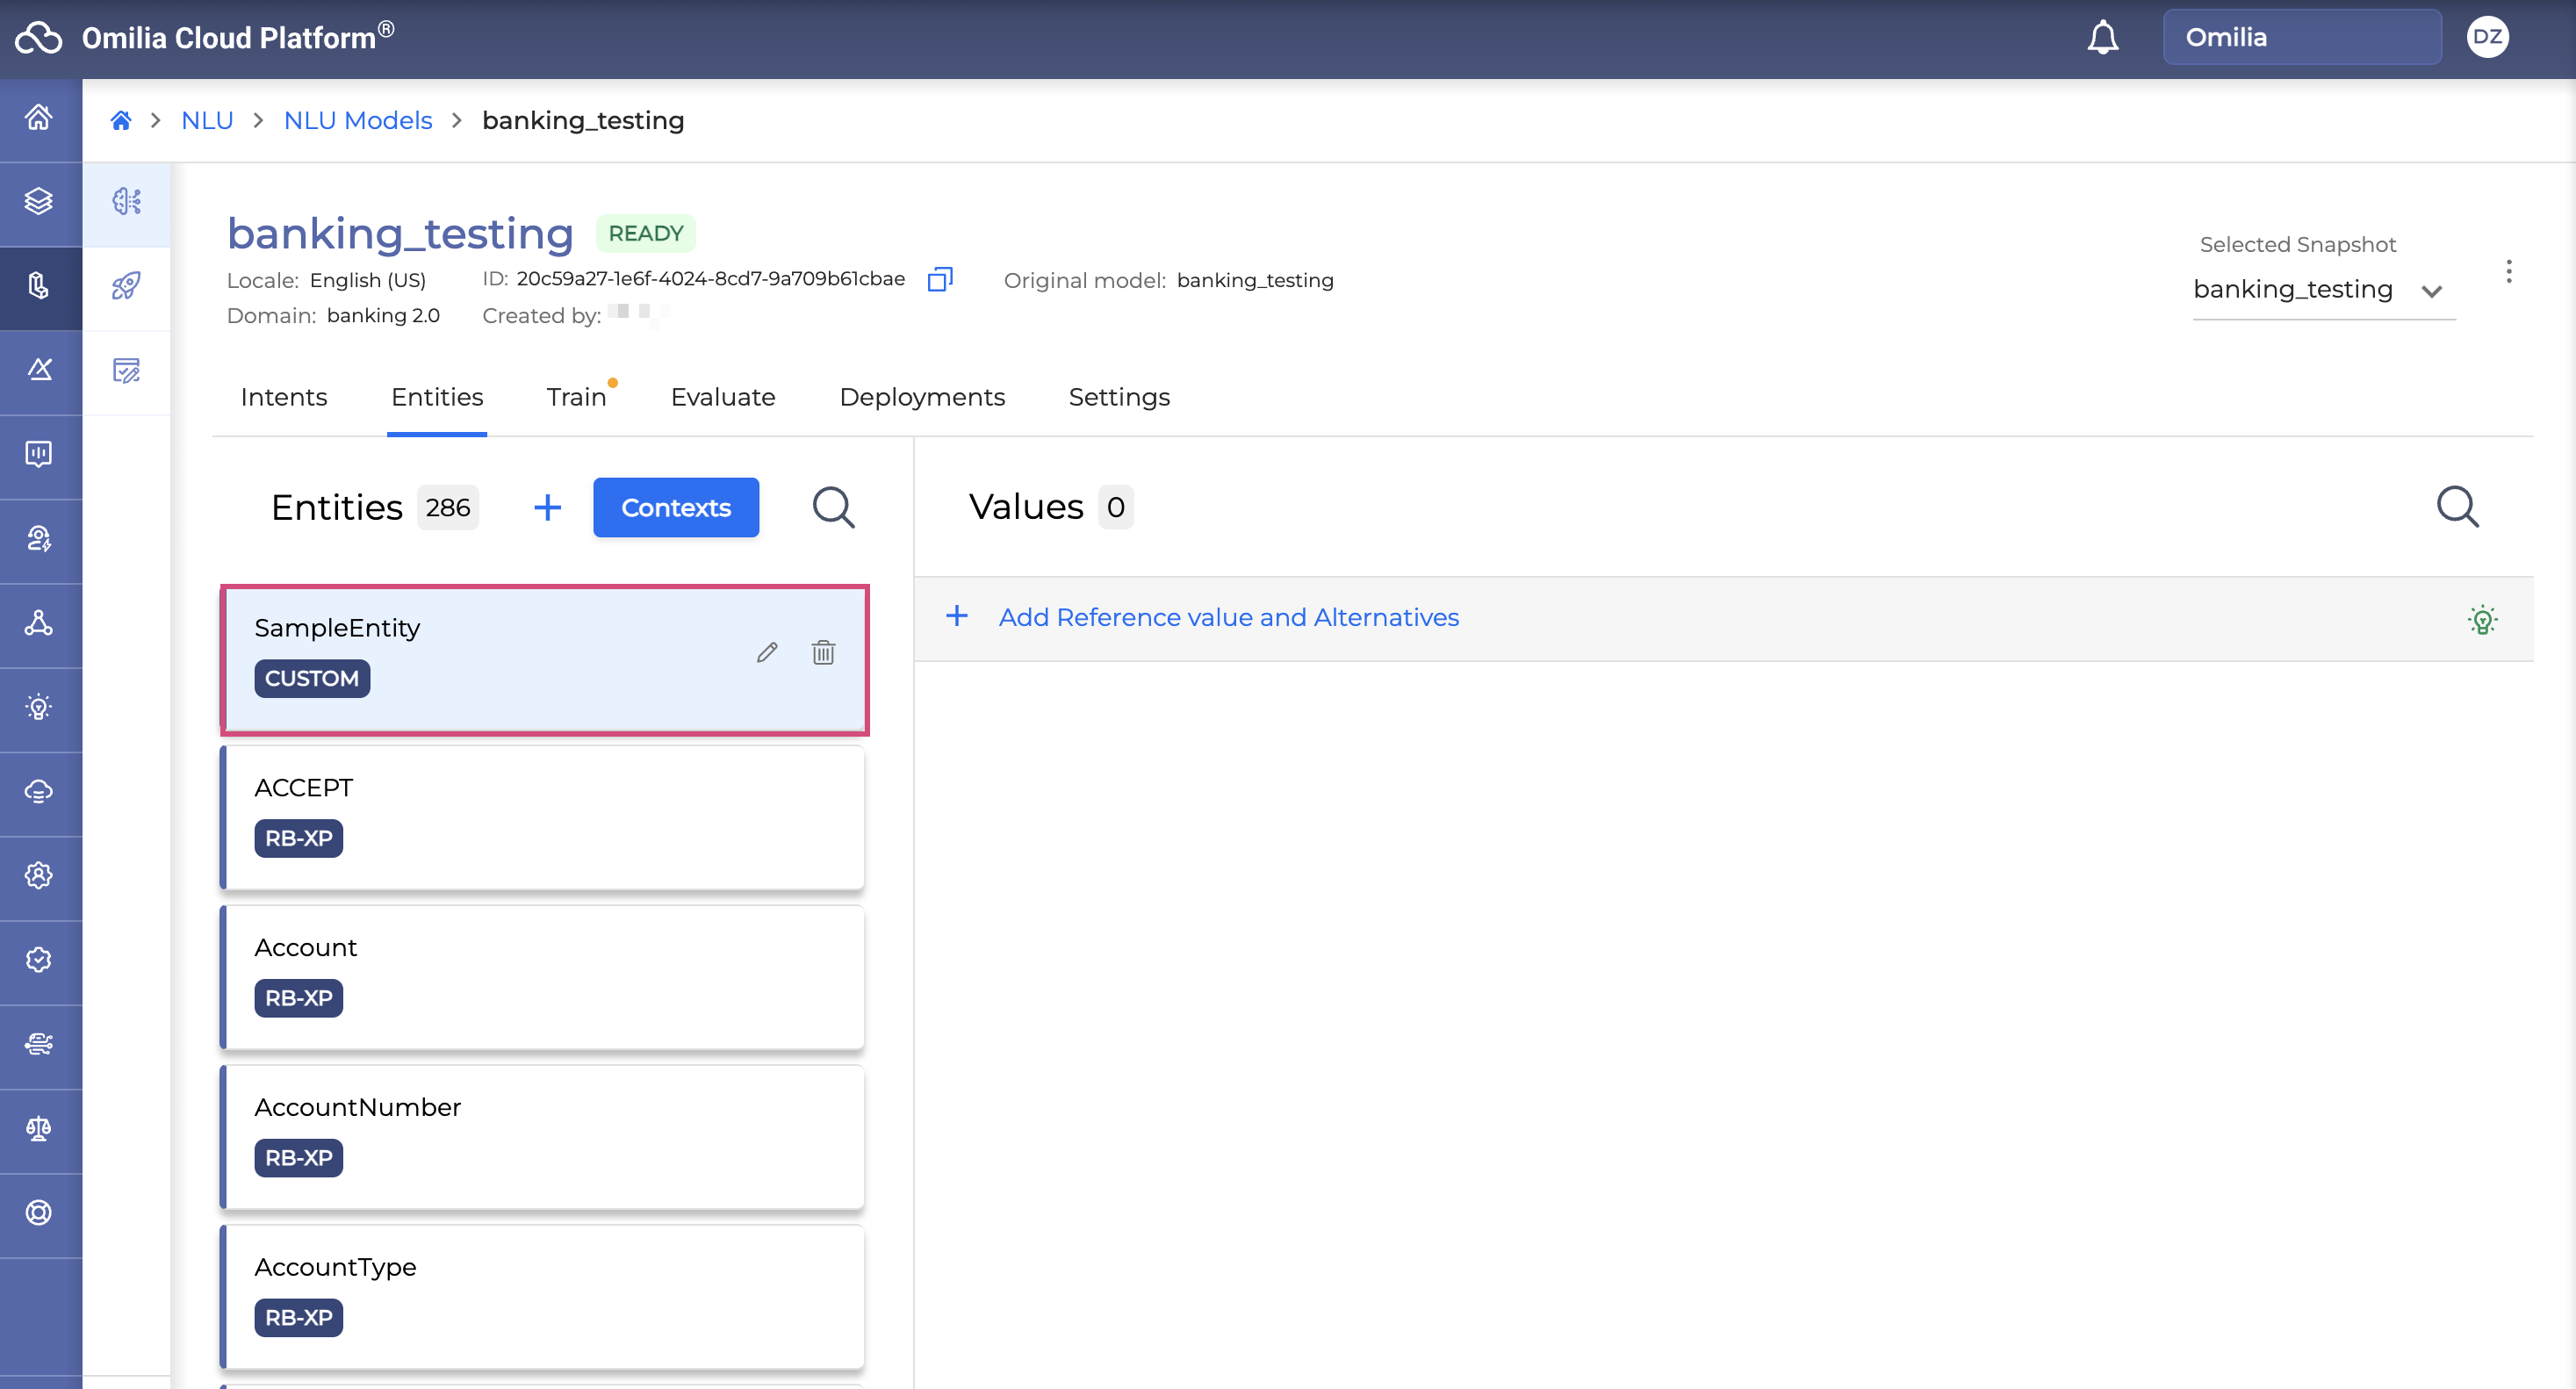Viewport: 2576px width, 1389px height.
Task: Click the notification bell icon
Action: coord(2102,38)
